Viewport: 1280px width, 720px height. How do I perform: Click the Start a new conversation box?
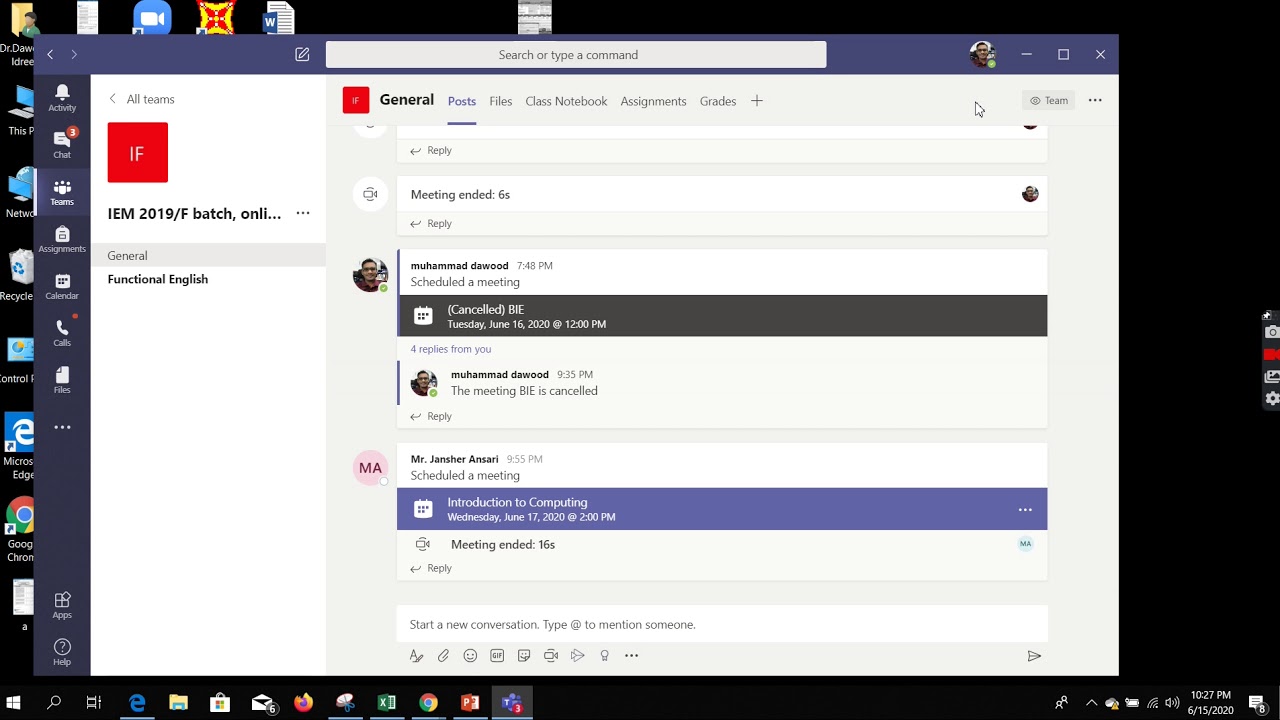[x=722, y=624]
